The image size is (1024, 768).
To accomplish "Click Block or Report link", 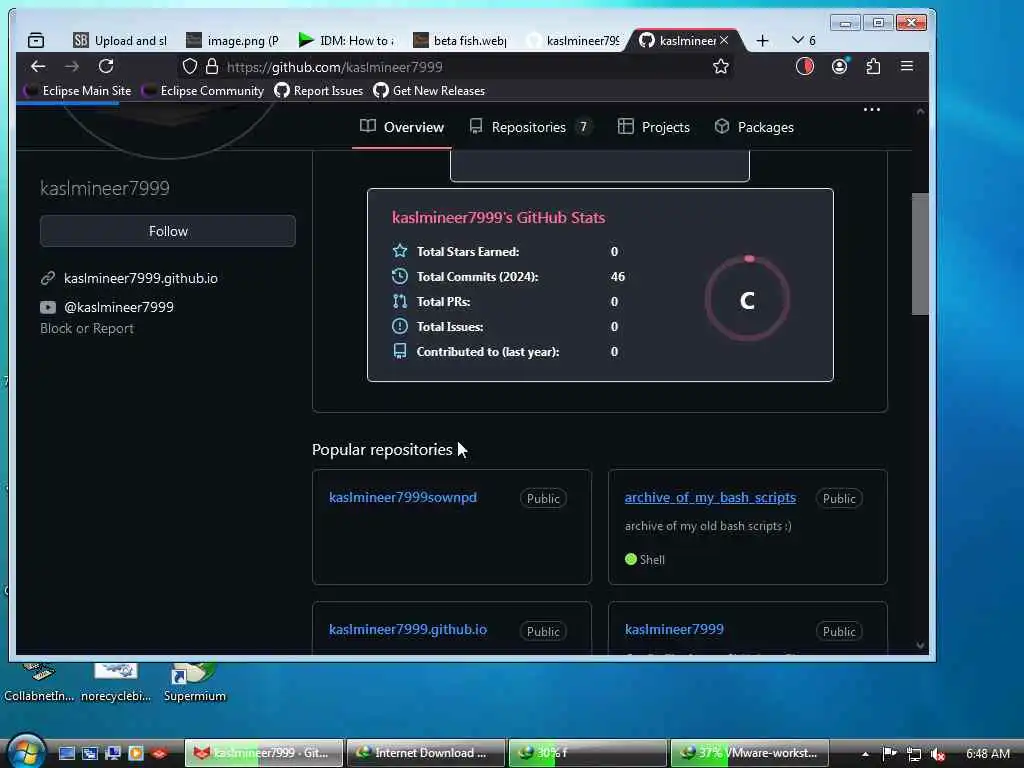I will click(87, 328).
